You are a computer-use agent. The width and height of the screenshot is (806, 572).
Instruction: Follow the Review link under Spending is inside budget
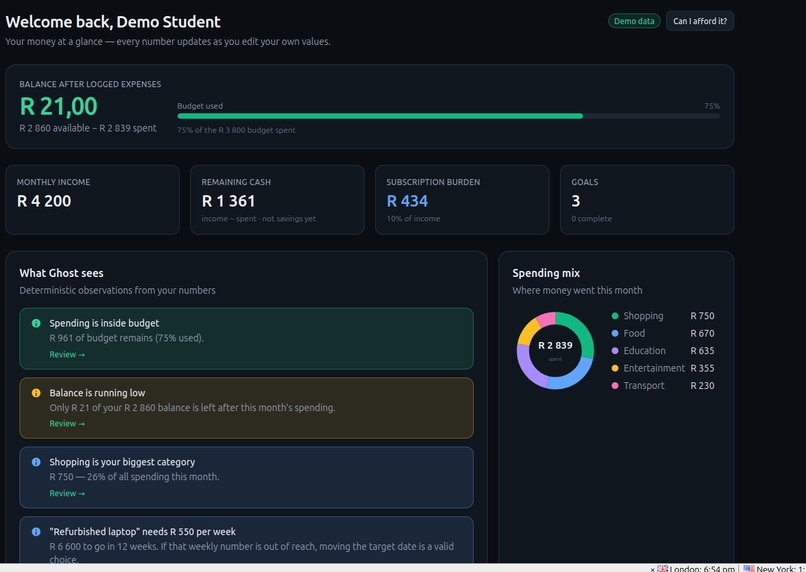coord(67,355)
